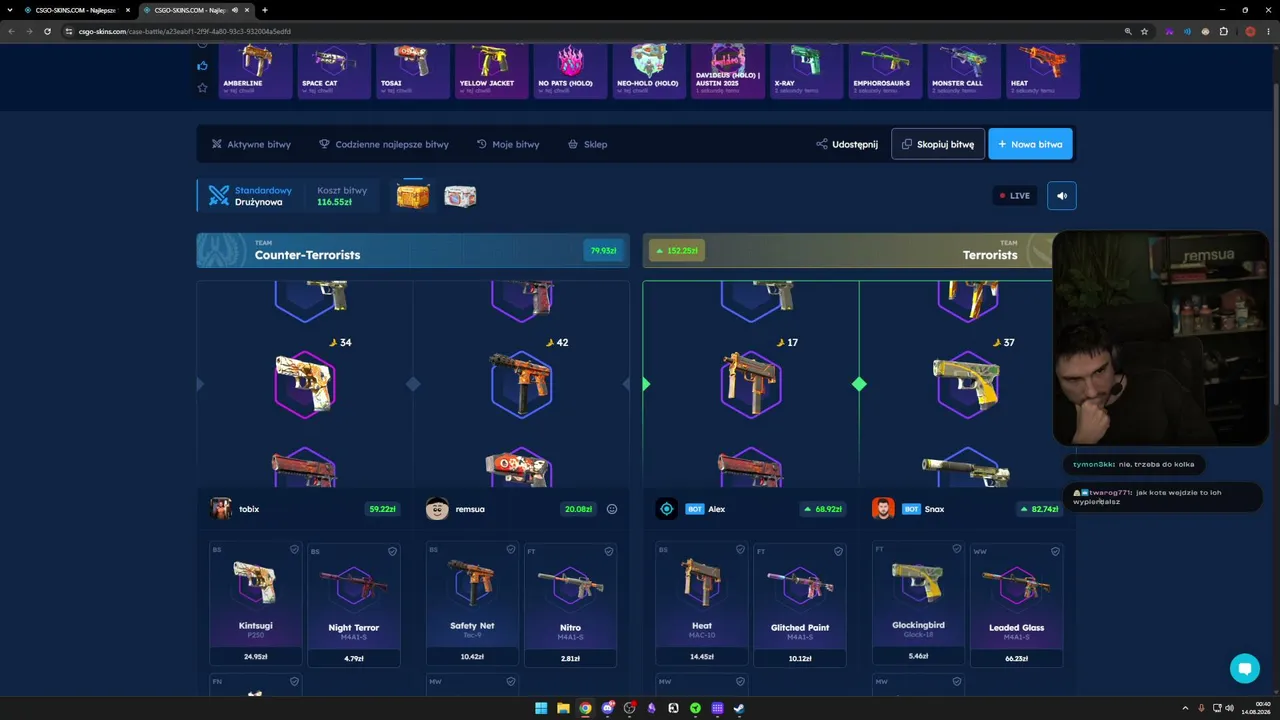This screenshot has height=720, width=1280.
Task: Click bot Snax's avatar icon
Action: pyautogui.click(x=883, y=509)
